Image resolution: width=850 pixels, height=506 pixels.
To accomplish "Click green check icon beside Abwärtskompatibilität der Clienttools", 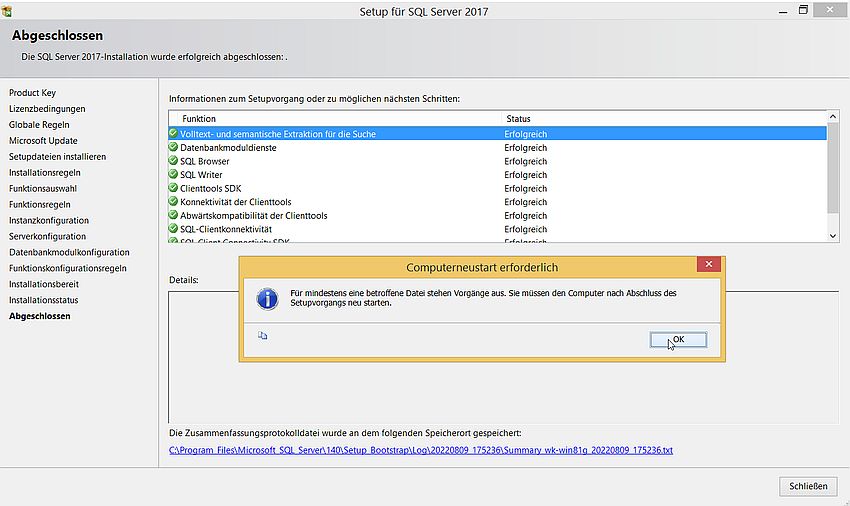I will [x=173, y=215].
